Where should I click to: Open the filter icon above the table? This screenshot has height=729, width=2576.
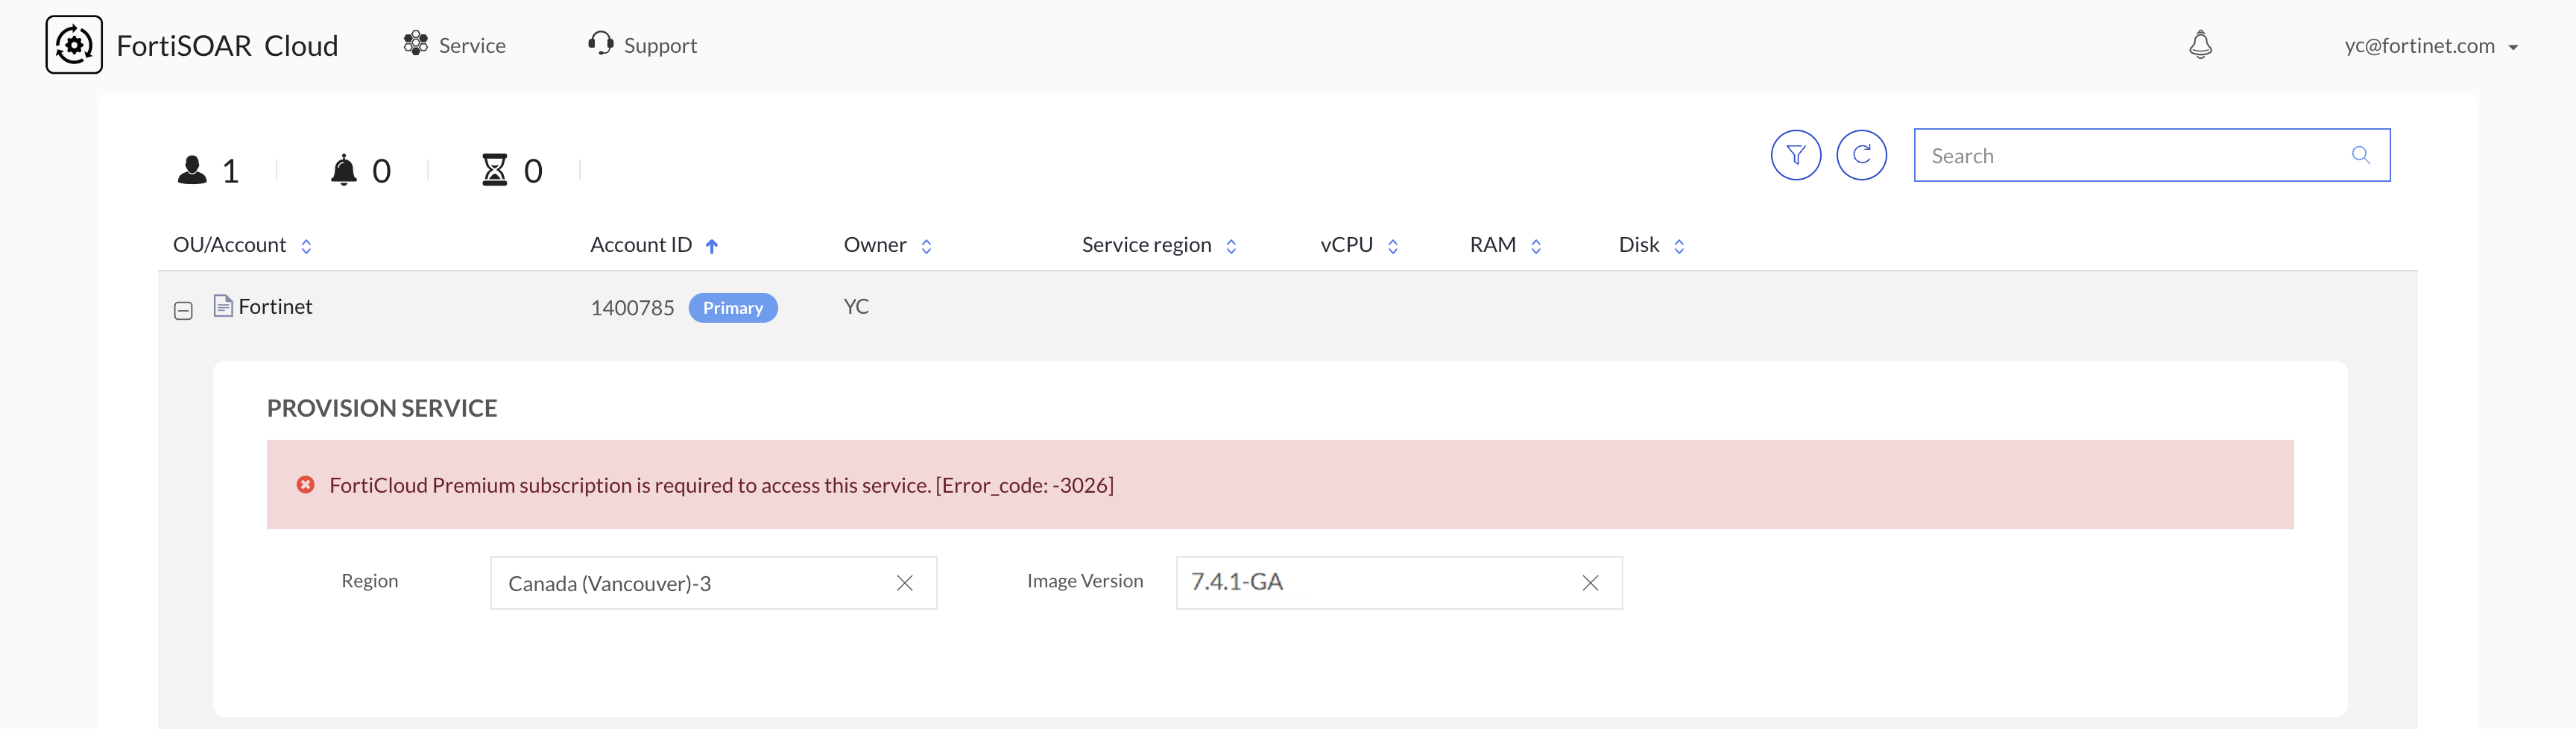click(1795, 154)
